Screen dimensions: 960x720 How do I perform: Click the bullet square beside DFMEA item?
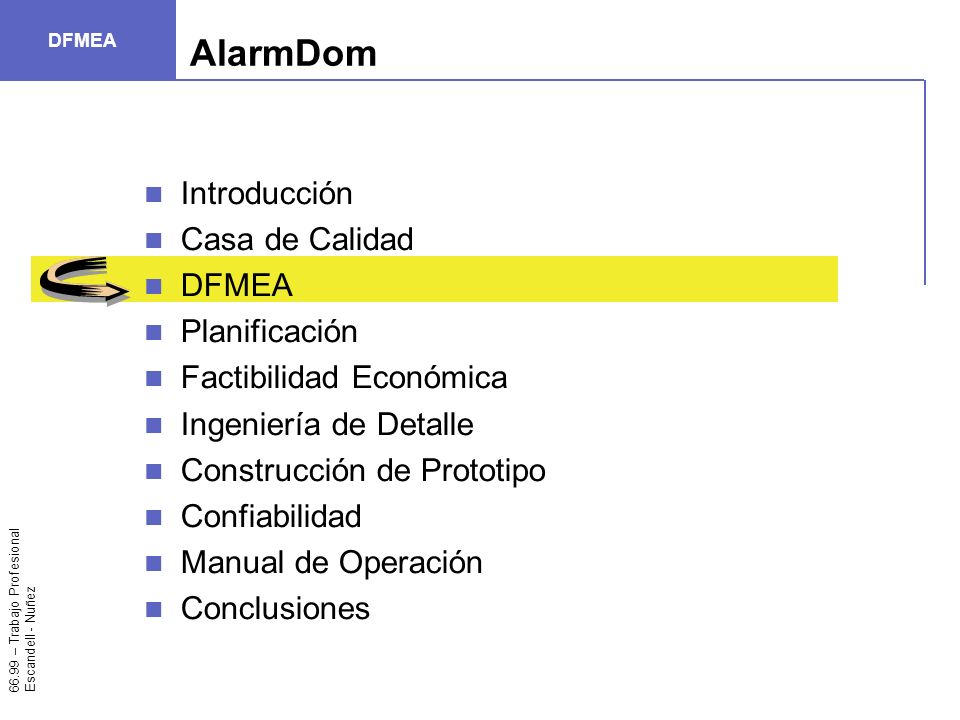154,287
